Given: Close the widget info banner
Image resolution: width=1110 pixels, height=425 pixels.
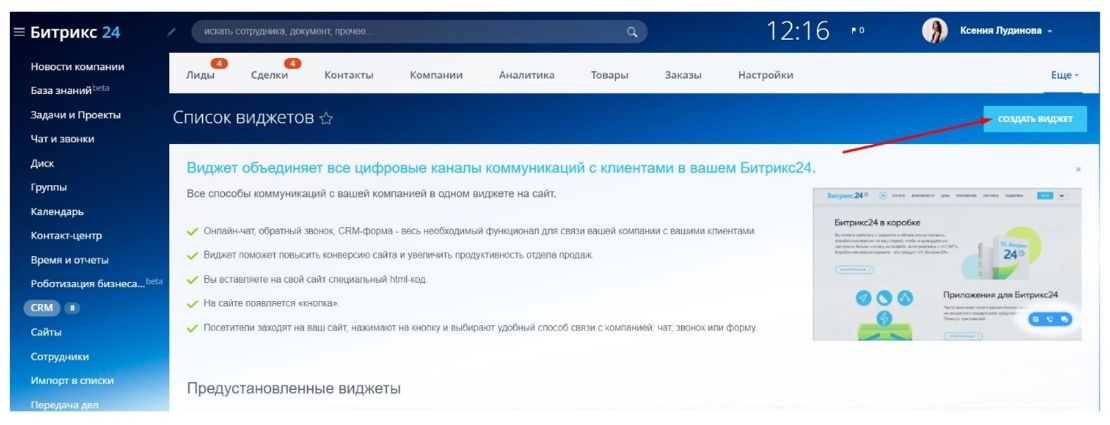Looking at the screenshot, I should tap(1078, 170).
